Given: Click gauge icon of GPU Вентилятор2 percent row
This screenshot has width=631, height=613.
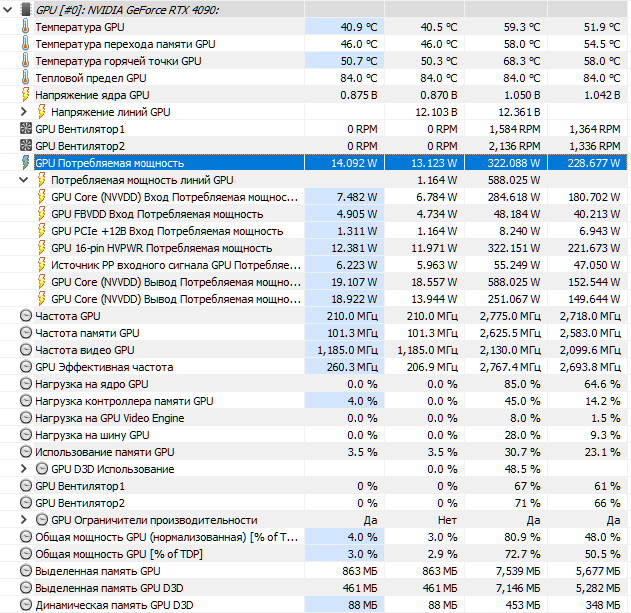Looking at the screenshot, I should tap(26, 503).
